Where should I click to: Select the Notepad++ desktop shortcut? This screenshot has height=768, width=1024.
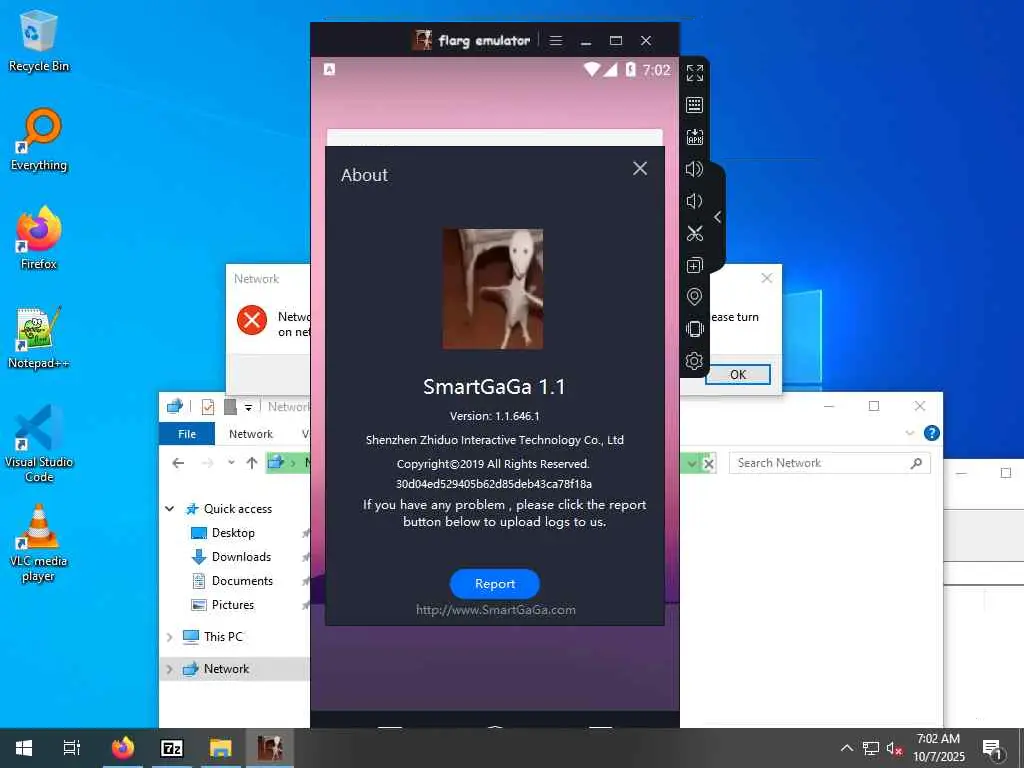pyautogui.click(x=39, y=338)
